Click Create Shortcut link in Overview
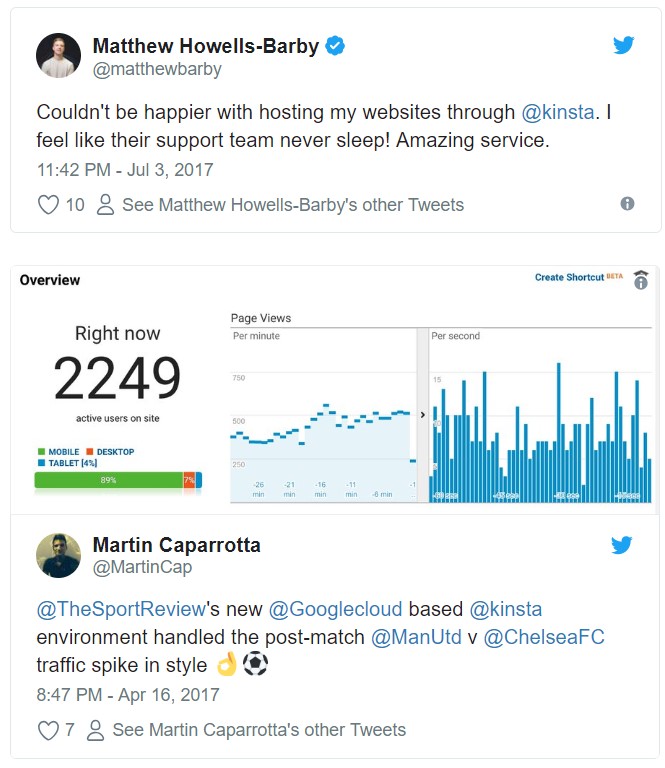Viewport: 665px width, 768px height. click(x=569, y=277)
